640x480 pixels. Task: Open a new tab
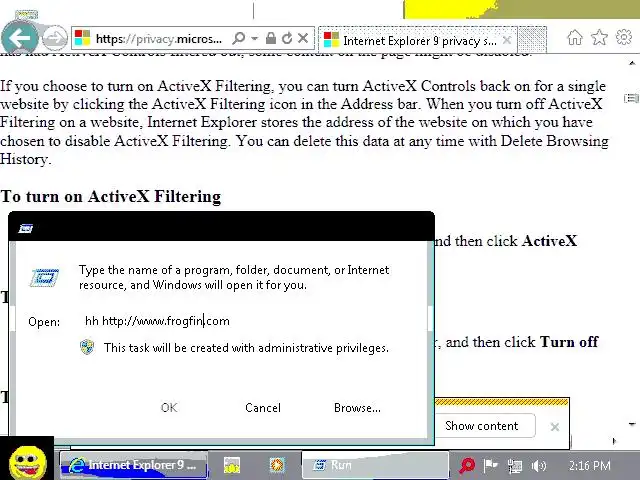click(x=532, y=40)
